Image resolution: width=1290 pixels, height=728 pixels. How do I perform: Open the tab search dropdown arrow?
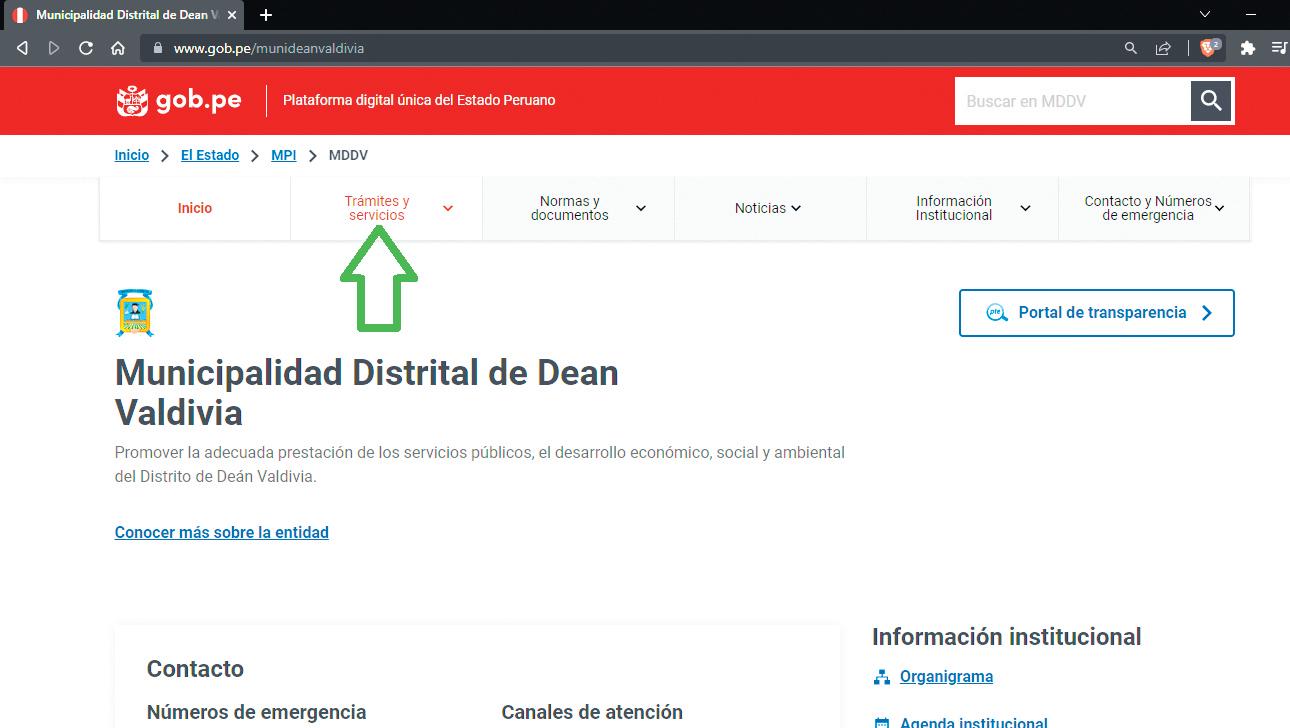pyautogui.click(x=1205, y=15)
